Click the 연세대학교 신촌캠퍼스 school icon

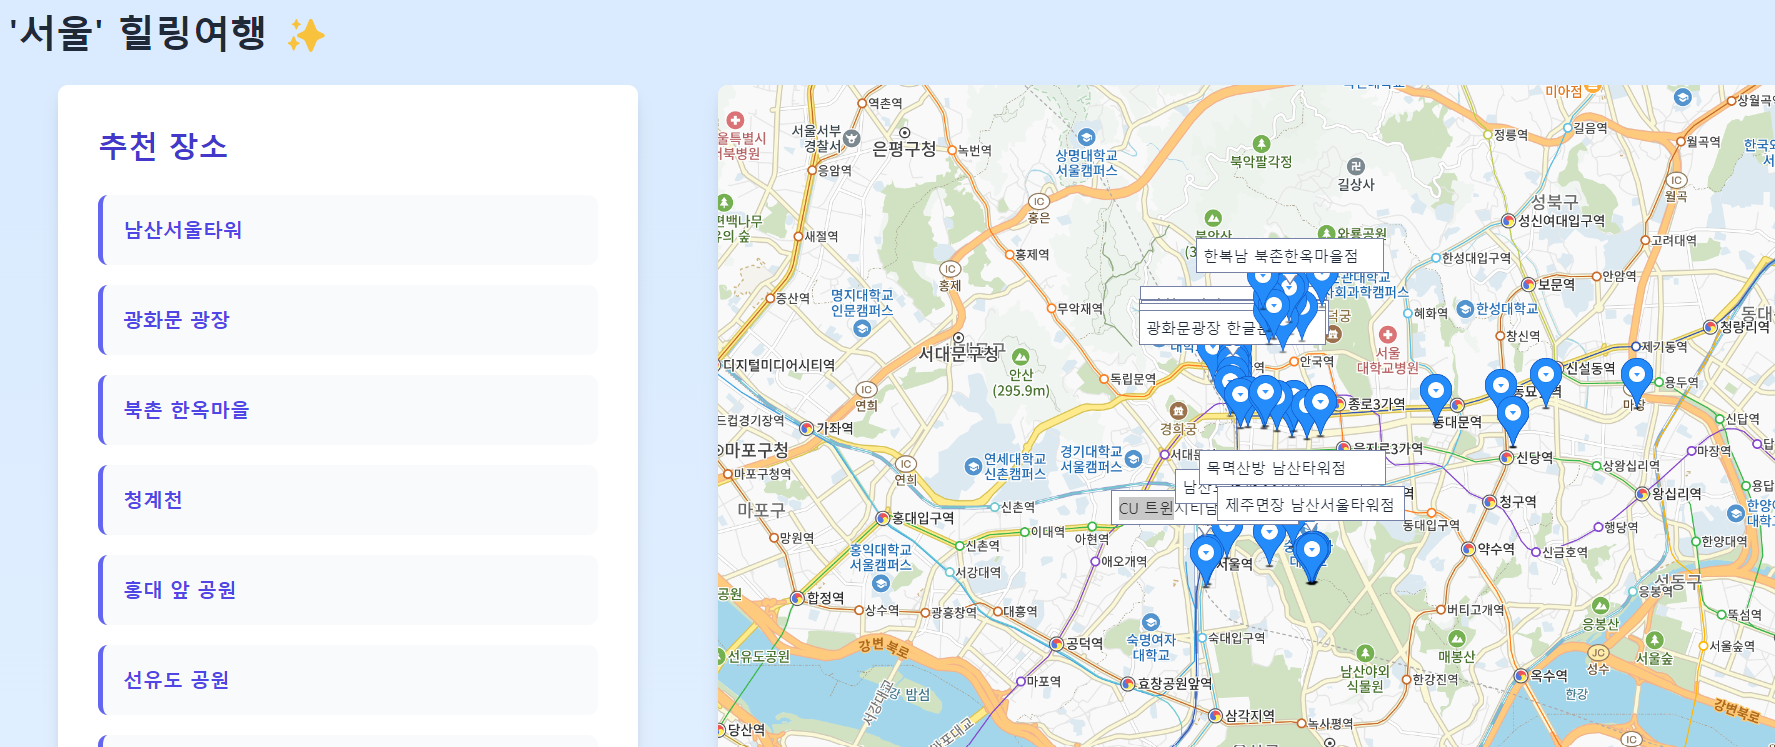coord(972,466)
